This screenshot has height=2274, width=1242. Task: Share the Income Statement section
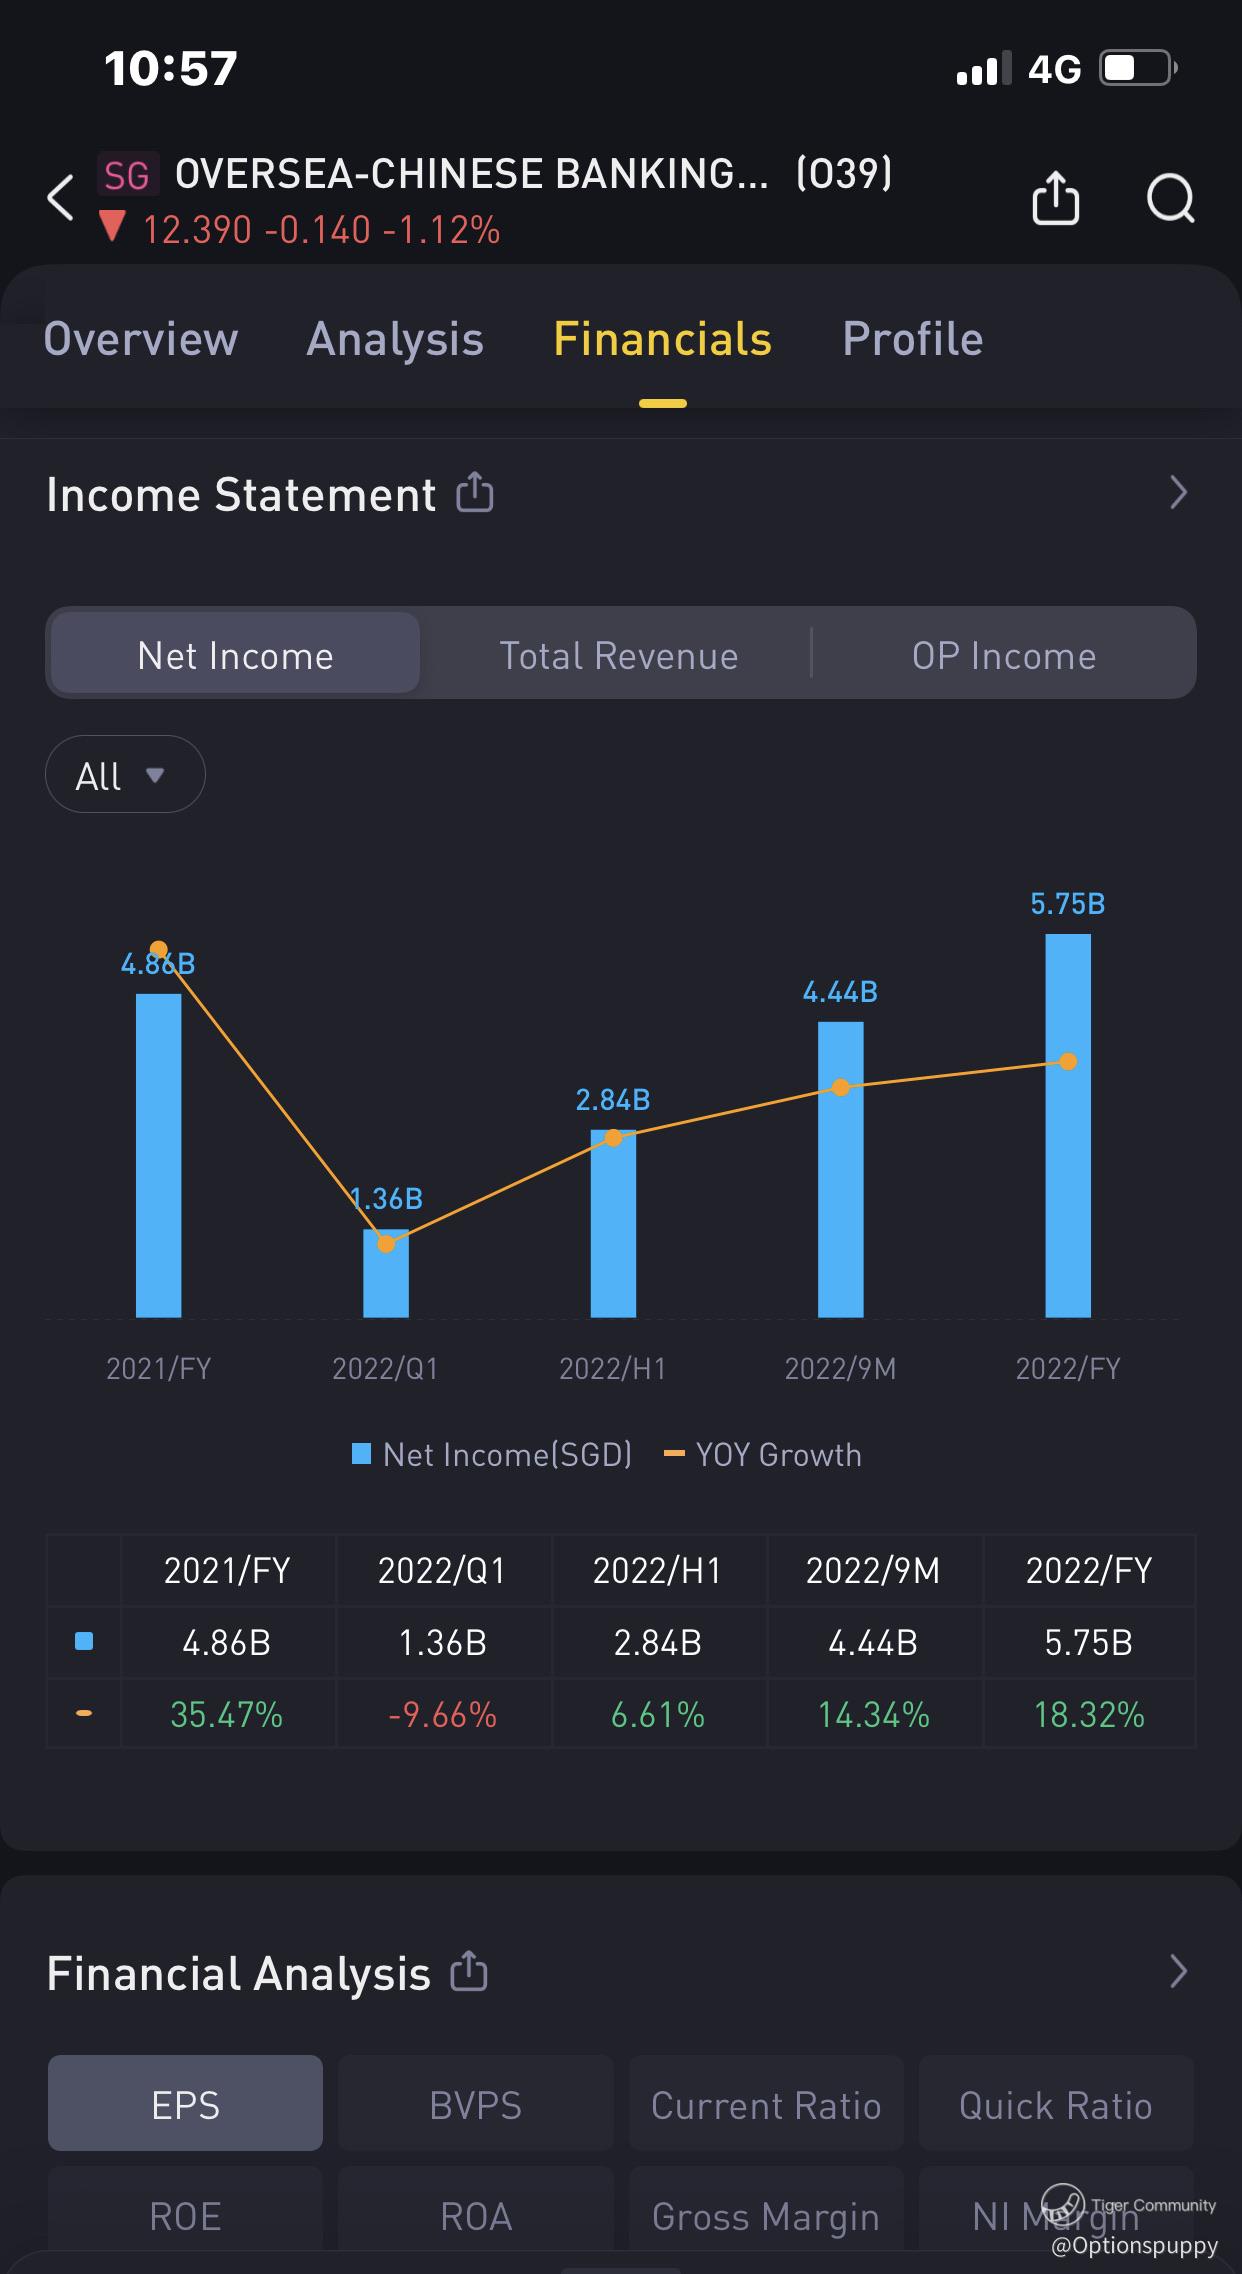tap(475, 492)
